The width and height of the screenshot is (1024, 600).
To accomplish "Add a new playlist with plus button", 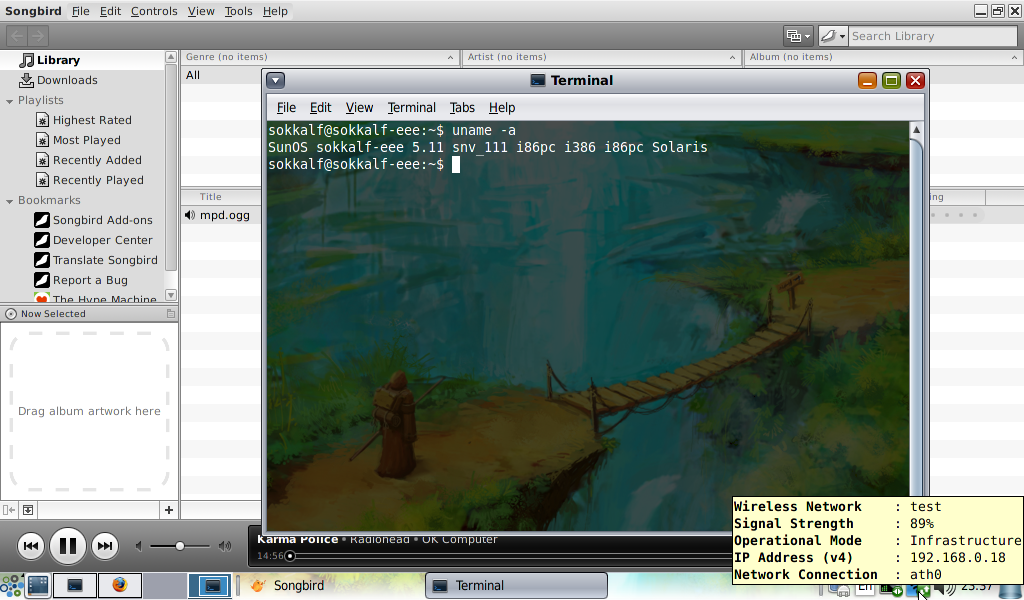I will pyautogui.click(x=168, y=510).
